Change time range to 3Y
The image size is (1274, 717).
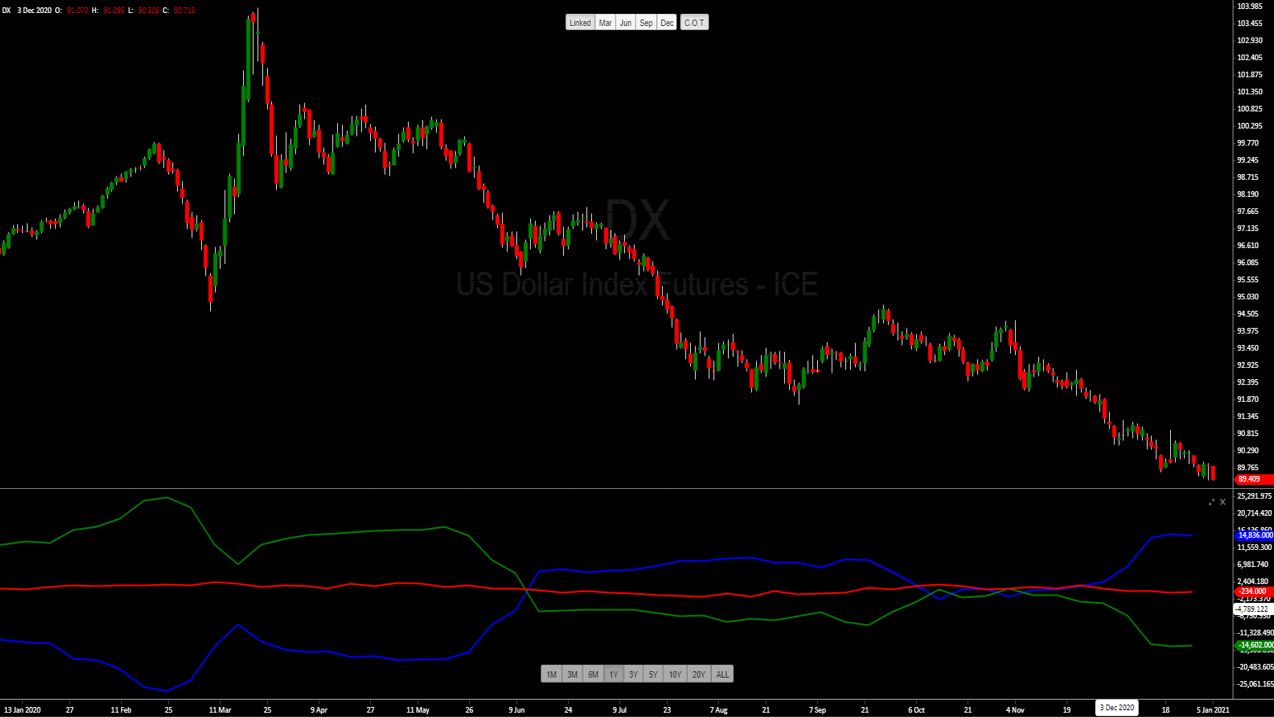click(x=633, y=674)
